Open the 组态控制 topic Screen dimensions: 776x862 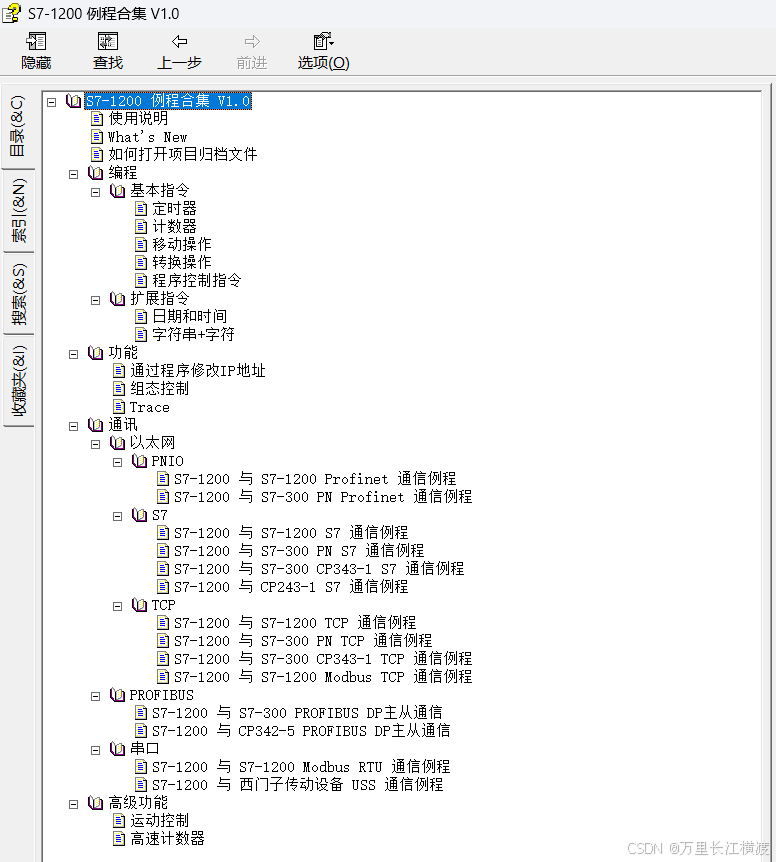tap(159, 389)
